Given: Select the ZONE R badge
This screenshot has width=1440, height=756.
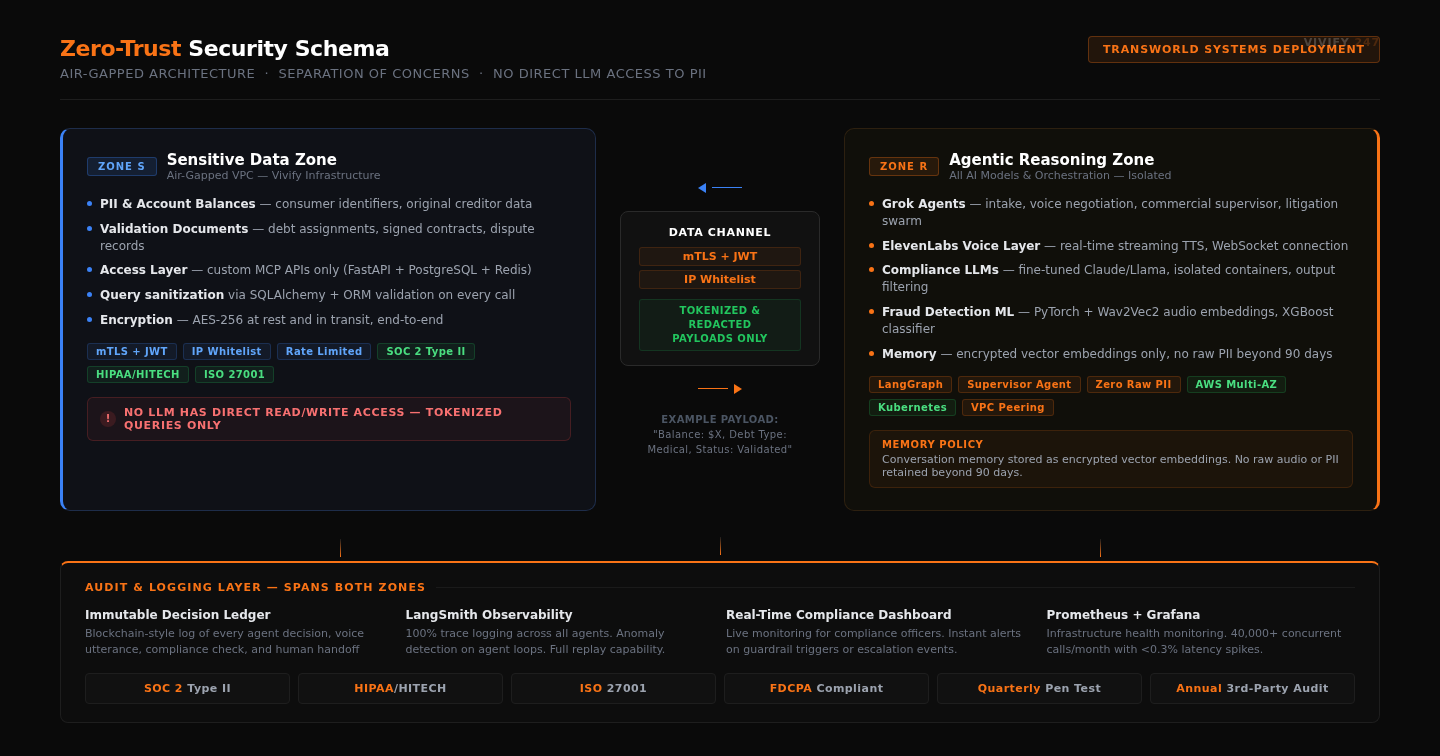Looking at the screenshot, I should pos(904,166).
